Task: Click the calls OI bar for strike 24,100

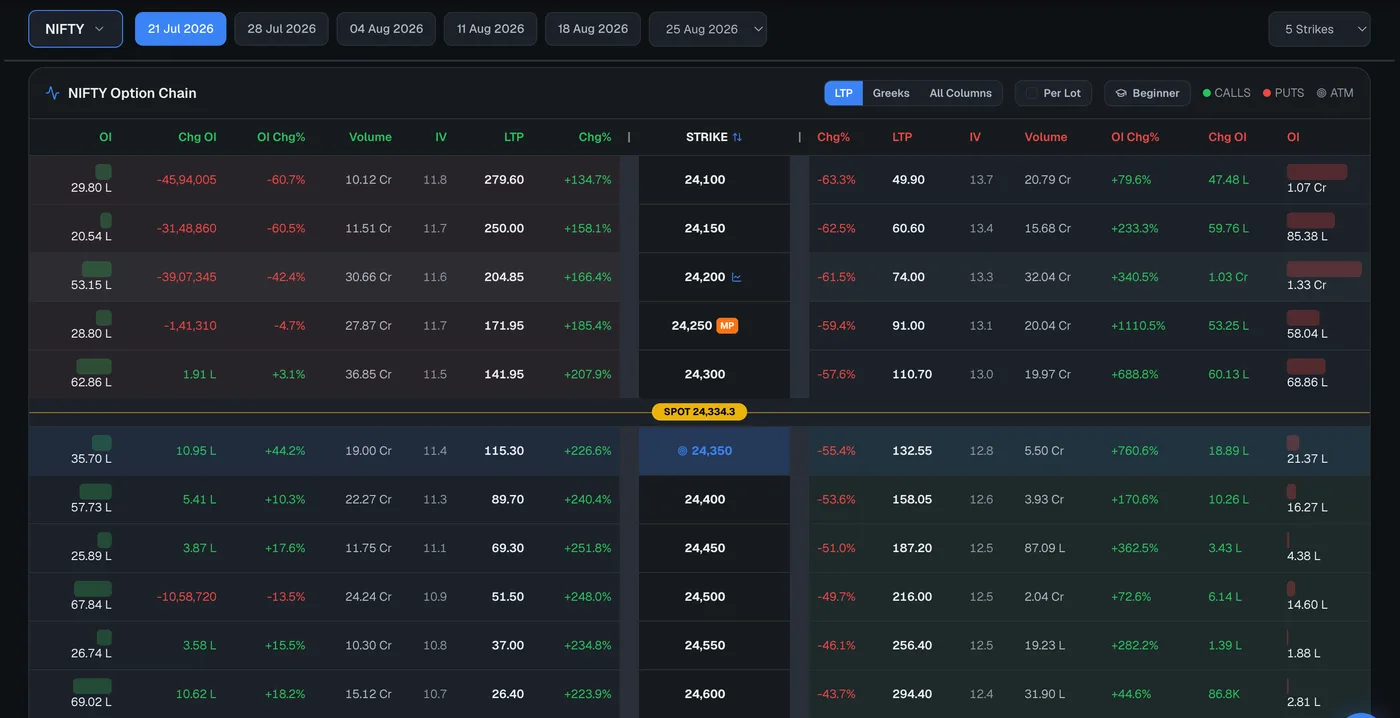Action: point(103,172)
